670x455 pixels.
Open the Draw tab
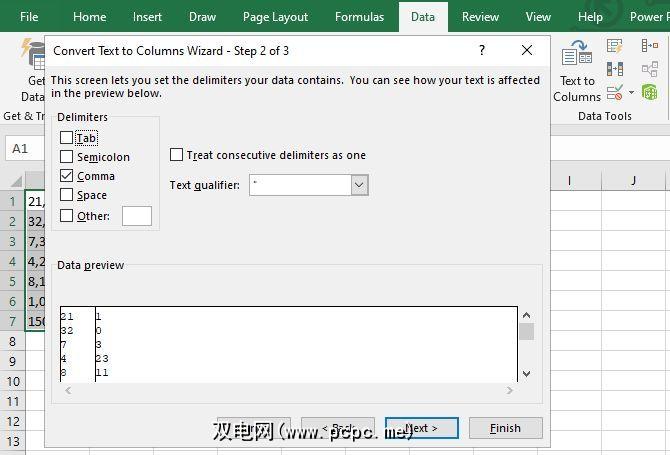point(202,17)
